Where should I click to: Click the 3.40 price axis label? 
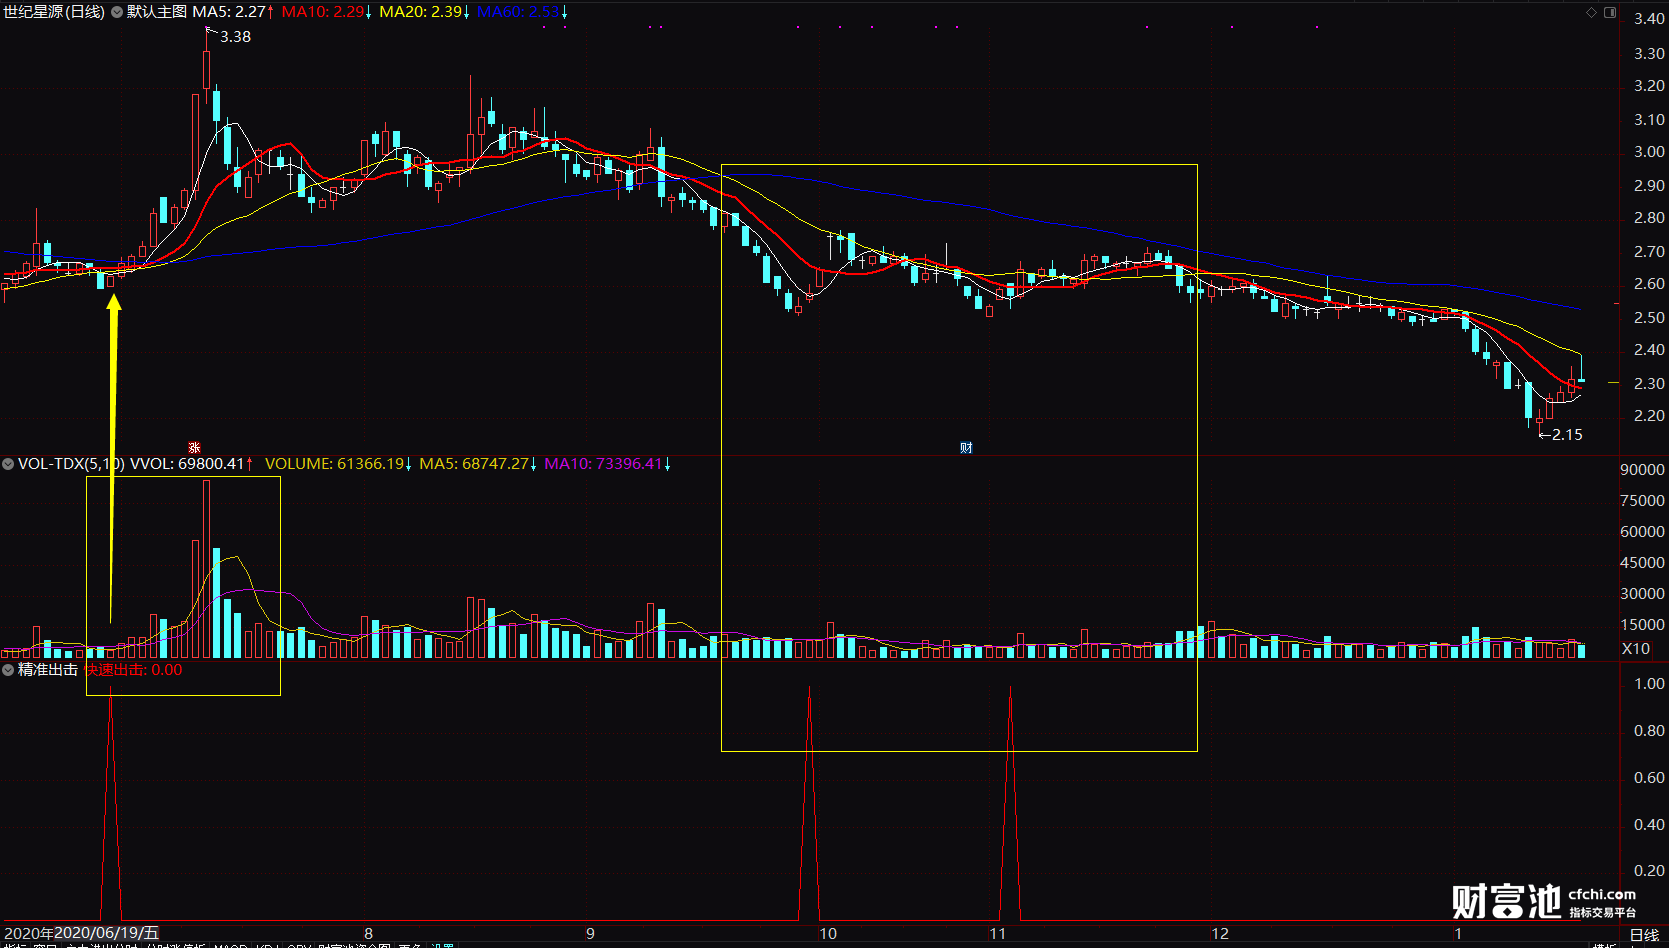[1649, 19]
